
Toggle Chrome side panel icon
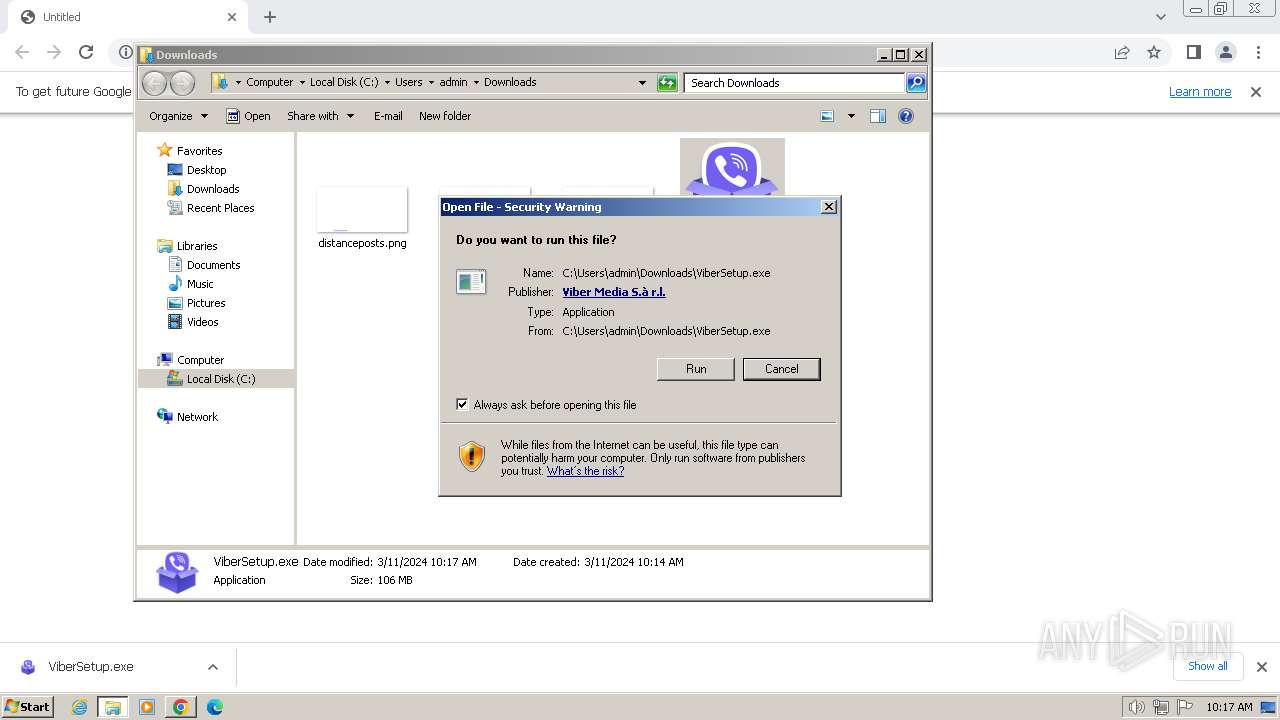(1193, 52)
